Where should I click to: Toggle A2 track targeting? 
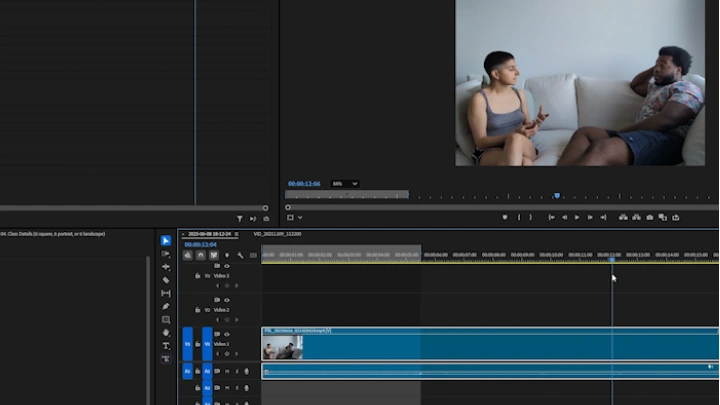click(207, 388)
